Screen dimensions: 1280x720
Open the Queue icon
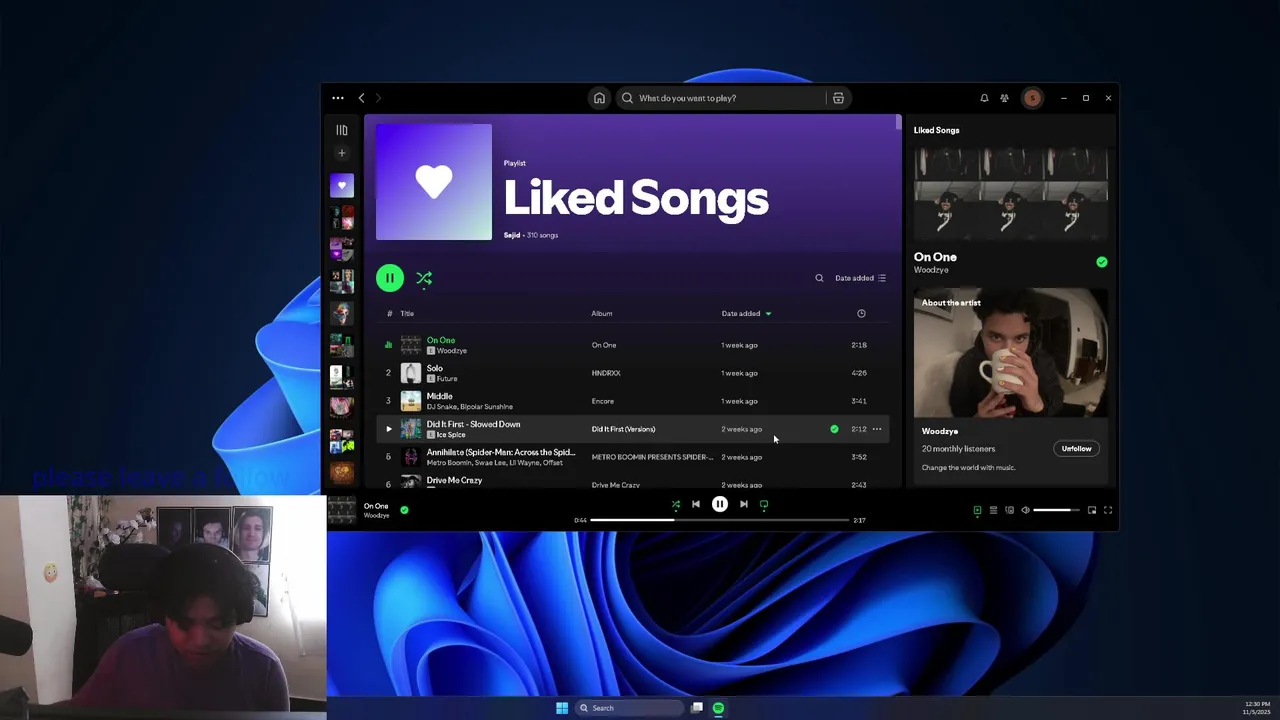pos(993,510)
